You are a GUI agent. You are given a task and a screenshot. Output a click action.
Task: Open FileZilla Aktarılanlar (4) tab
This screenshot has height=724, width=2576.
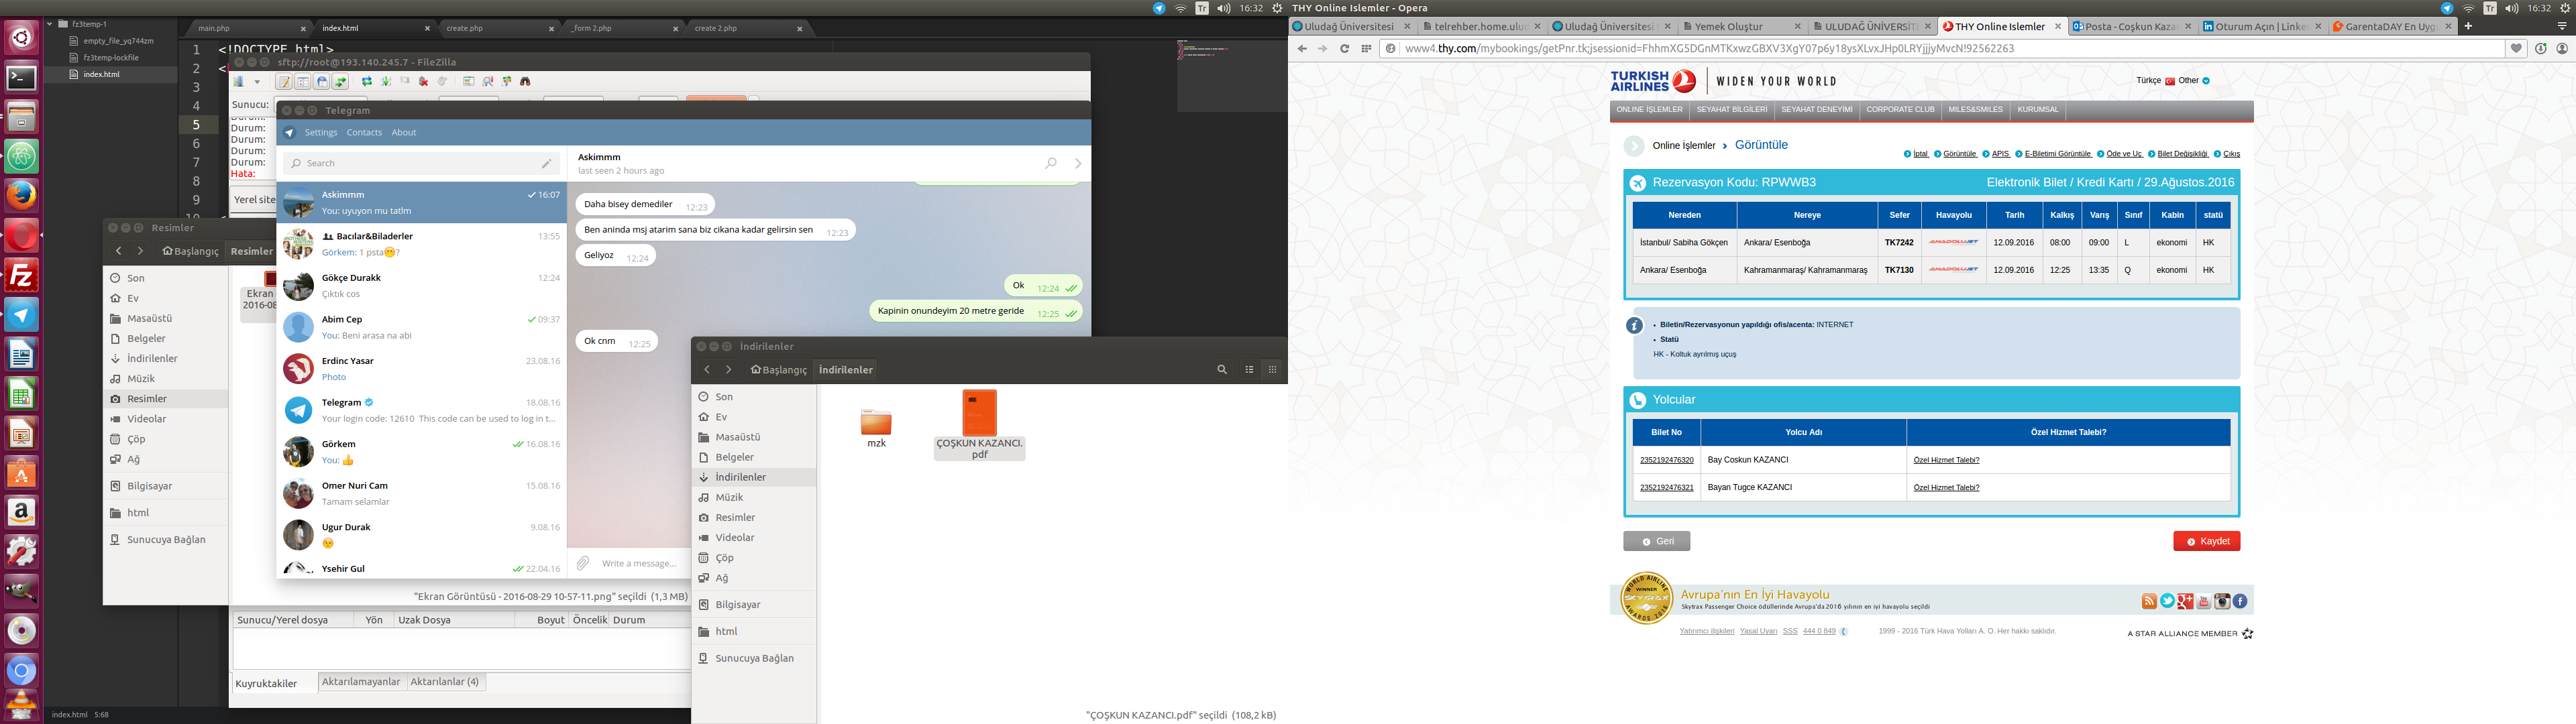445,682
